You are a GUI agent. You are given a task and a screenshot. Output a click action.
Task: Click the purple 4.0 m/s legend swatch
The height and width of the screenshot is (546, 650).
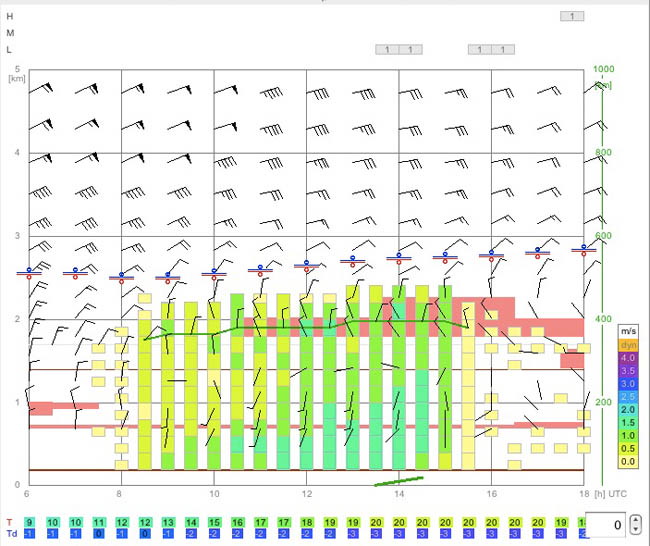[x=628, y=357]
